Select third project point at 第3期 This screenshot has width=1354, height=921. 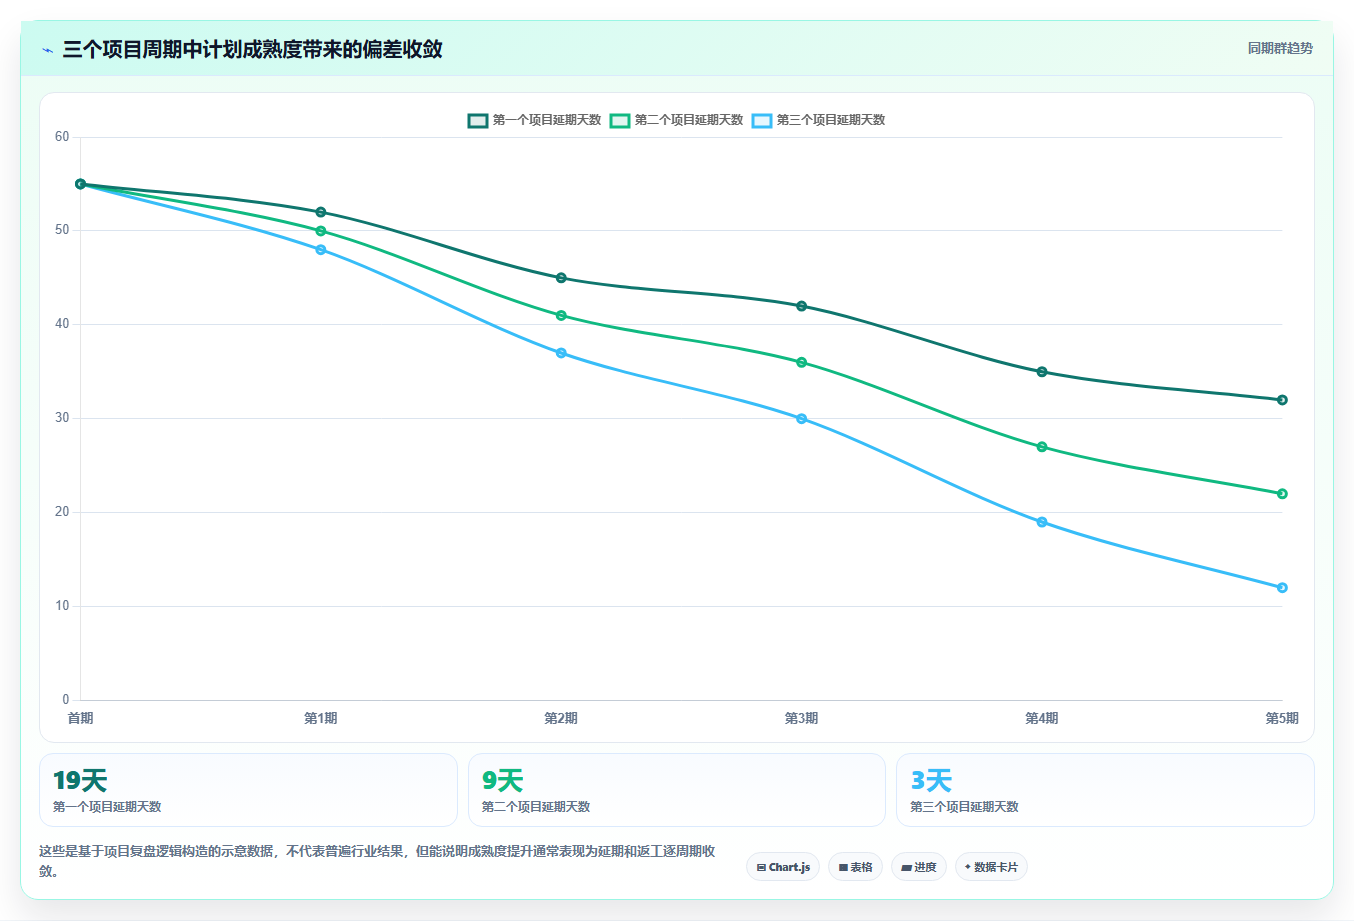click(x=802, y=419)
